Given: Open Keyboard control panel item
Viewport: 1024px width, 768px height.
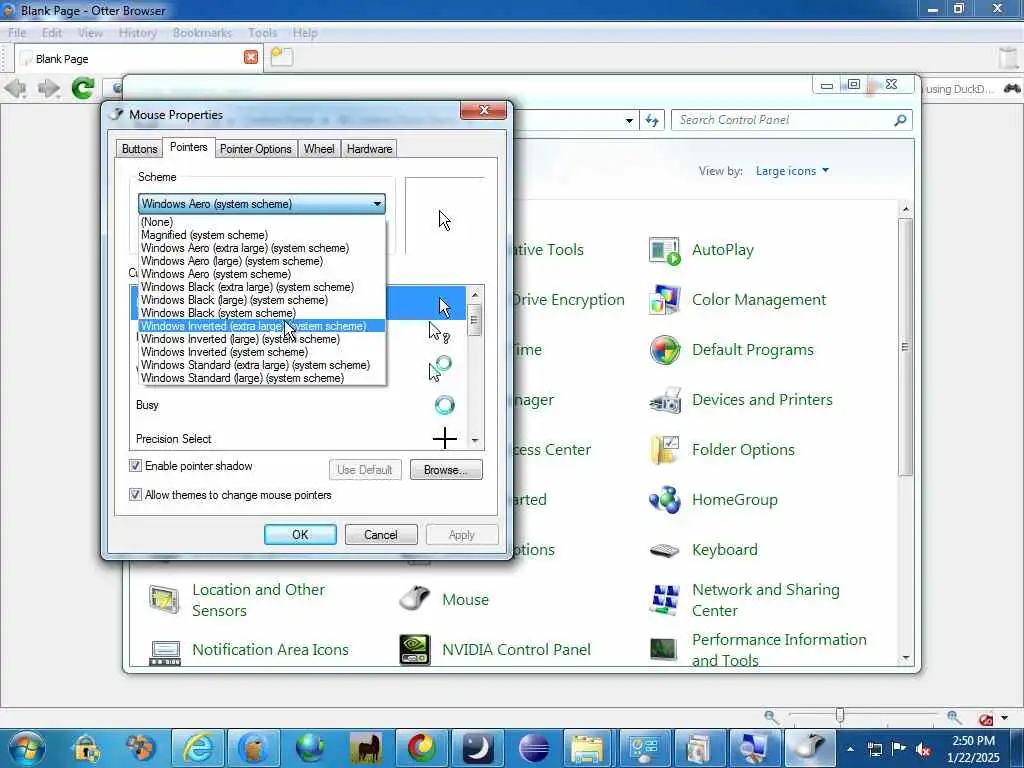Looking at the screenshot, I should 703,550.
